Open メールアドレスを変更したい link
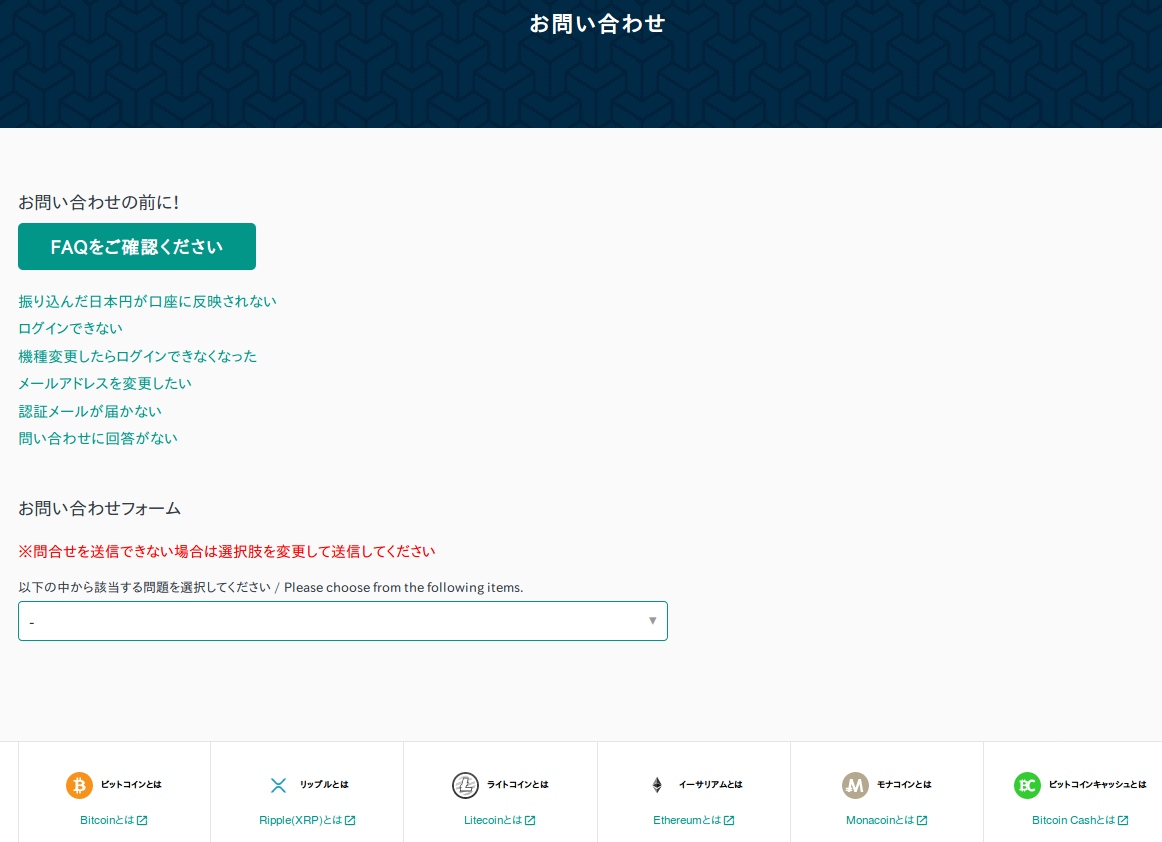 click(x=104, y=383)
